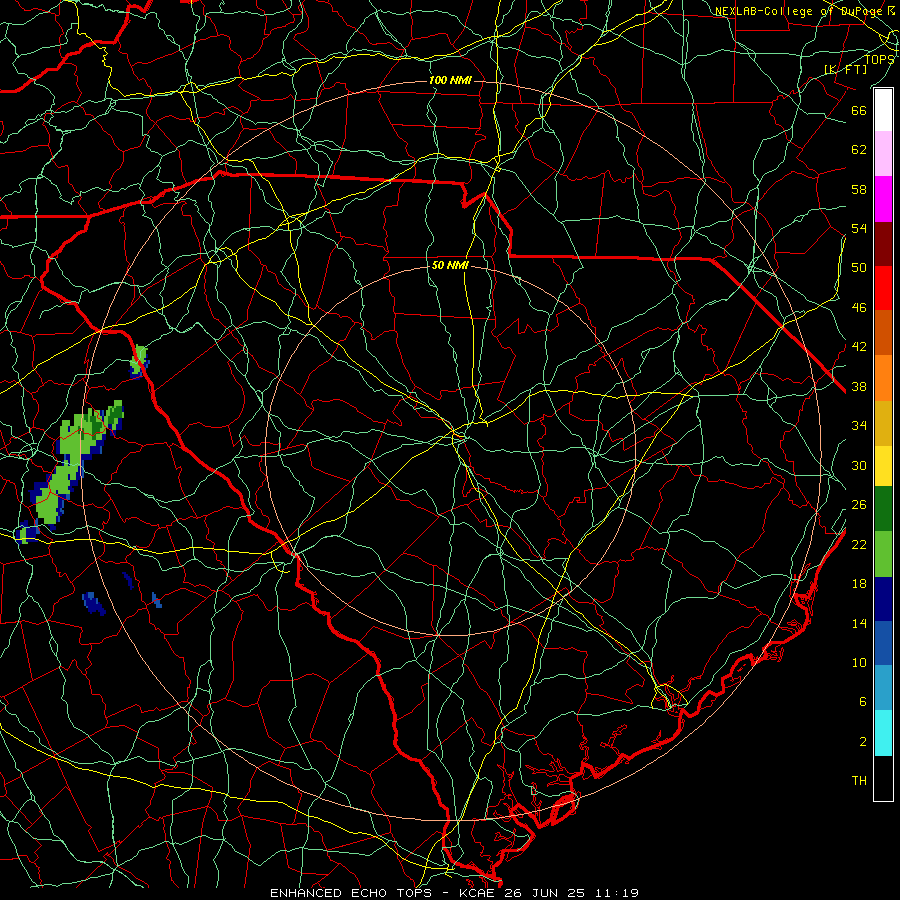900x900 pixels.
Task: Click the 14 scale value
Action: point(859,623)
